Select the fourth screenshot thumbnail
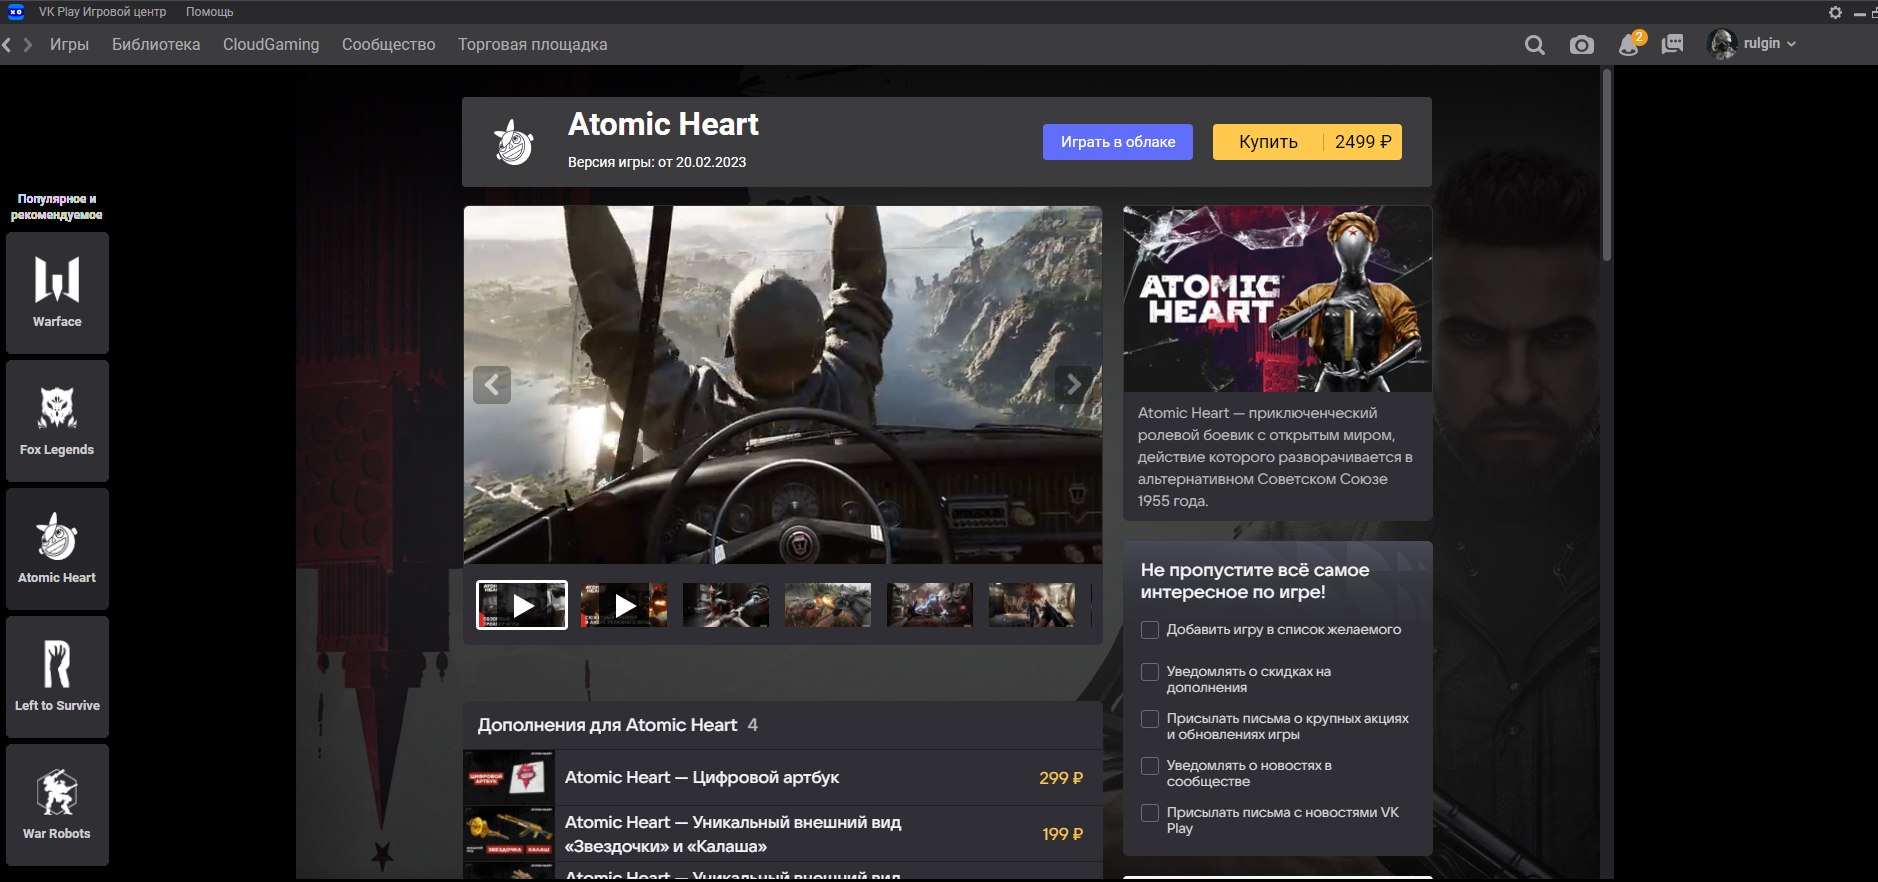Viewport: 1878px width, 882px height. (828, 605)
